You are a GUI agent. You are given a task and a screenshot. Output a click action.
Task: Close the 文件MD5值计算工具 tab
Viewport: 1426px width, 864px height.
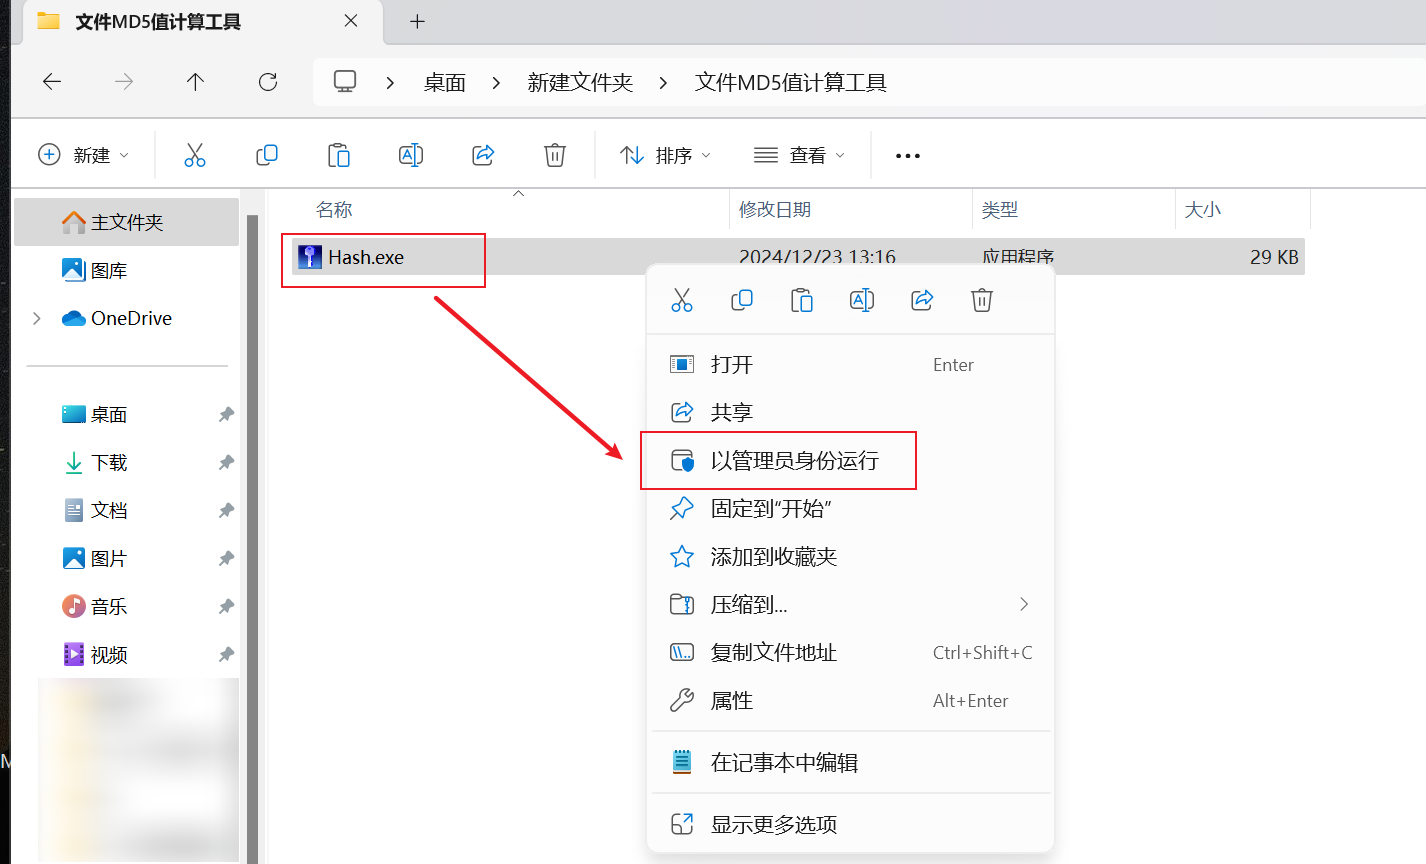click(x=351, y=21)
